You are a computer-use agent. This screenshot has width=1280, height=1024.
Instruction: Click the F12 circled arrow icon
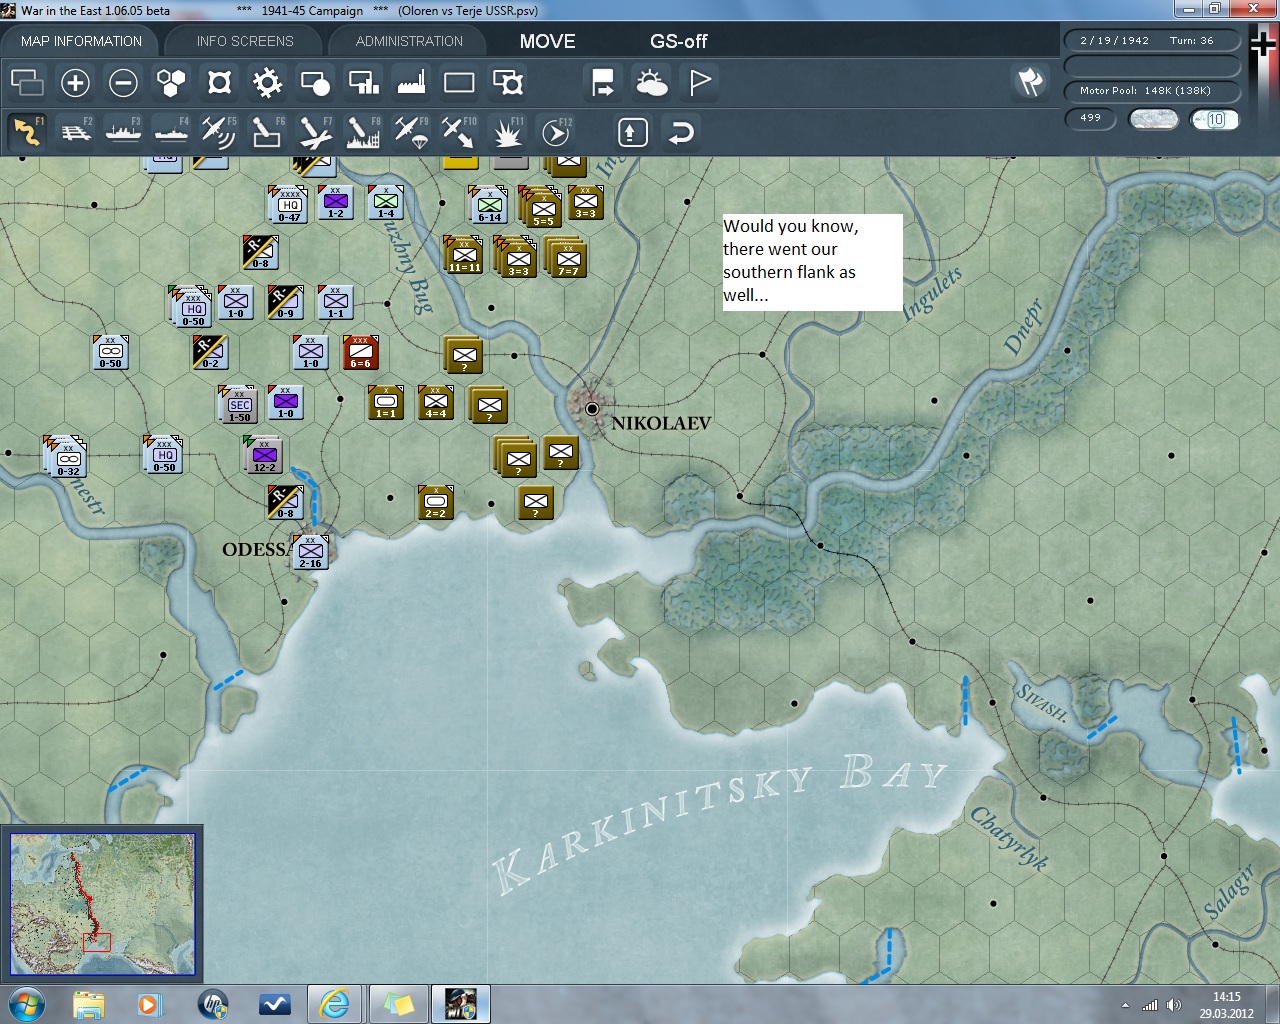tap(556, 132)
